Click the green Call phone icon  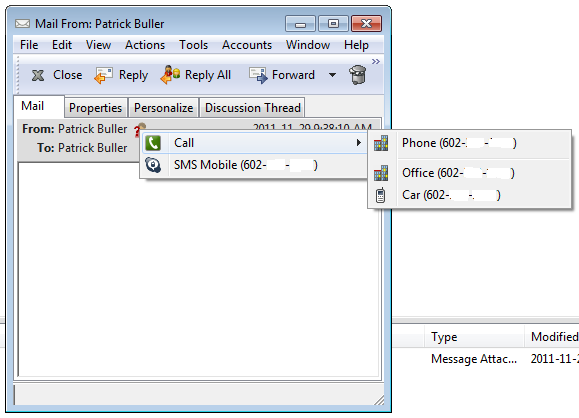tap(153, 143)
